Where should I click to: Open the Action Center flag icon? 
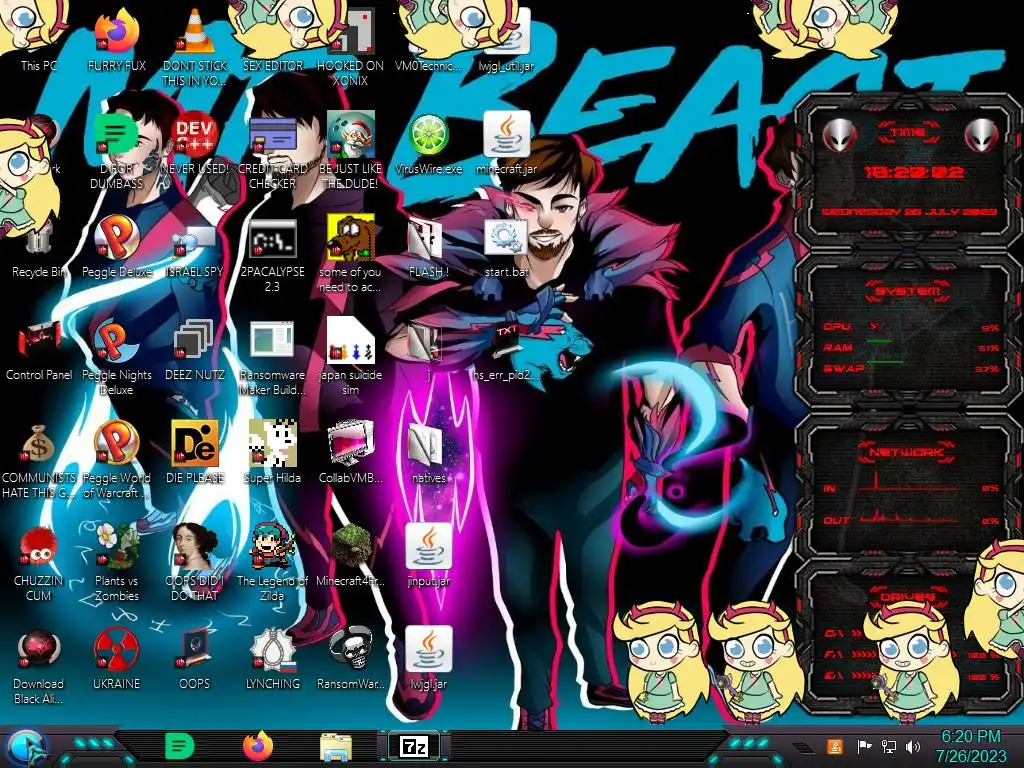point(865,746)
